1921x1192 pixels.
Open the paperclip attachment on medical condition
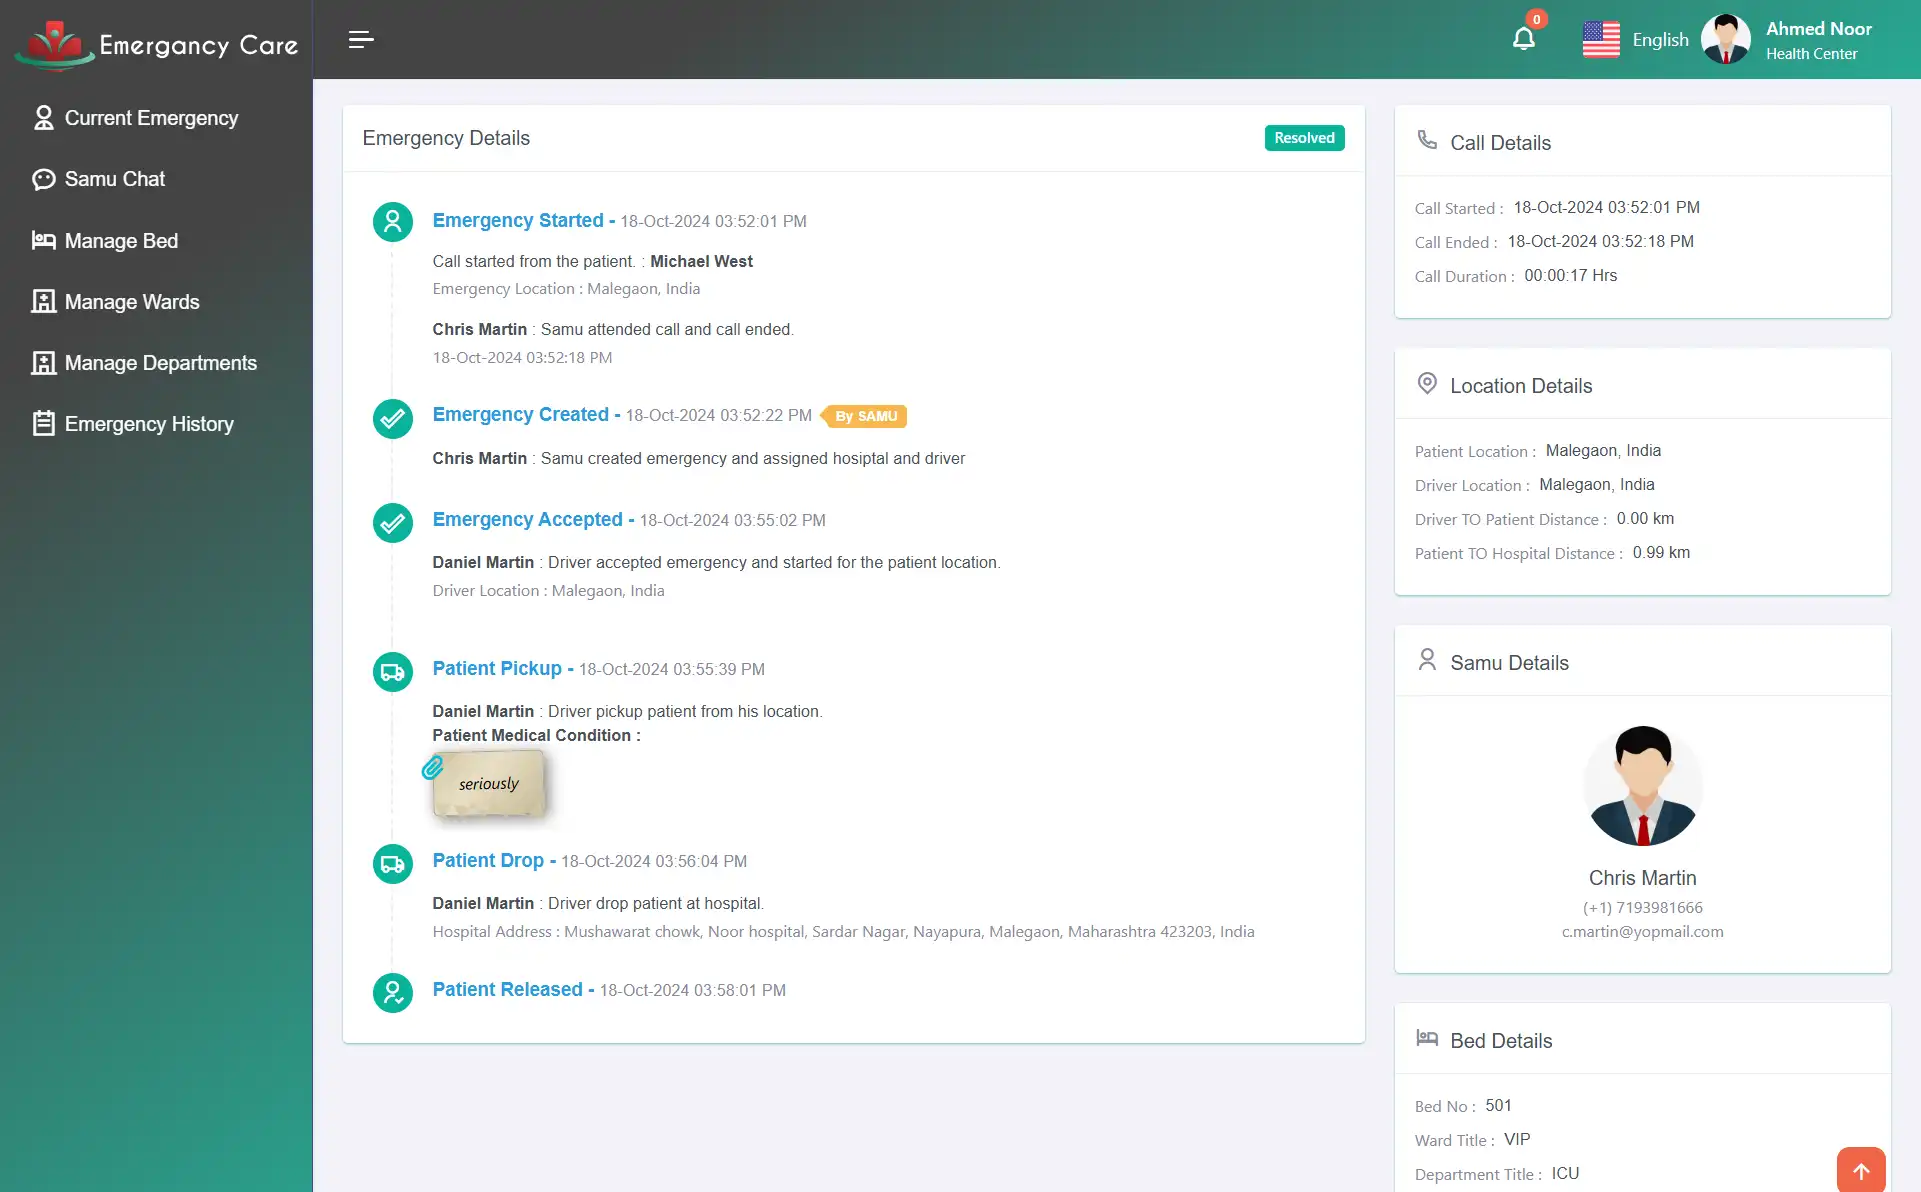point(432,768)
